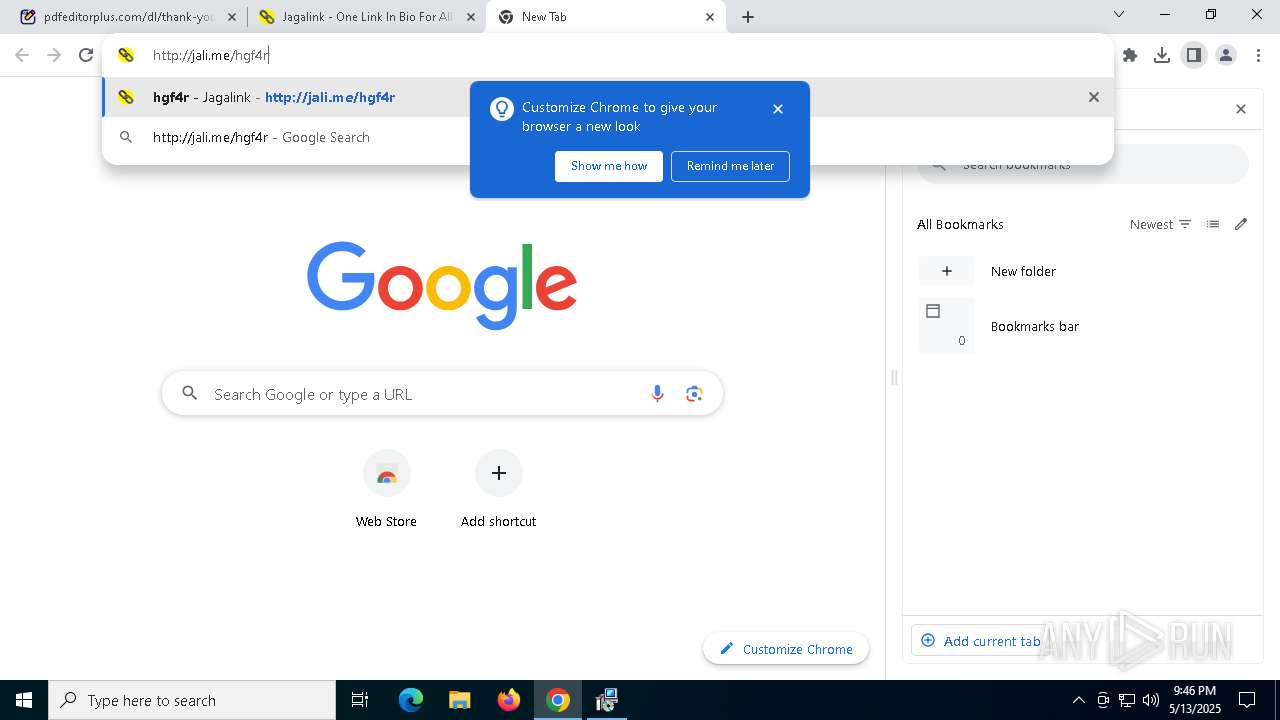The height and width of the screenshot is (720, 1280).
Task: Switch bookmarks list view icon
Action: point(1213,224)
